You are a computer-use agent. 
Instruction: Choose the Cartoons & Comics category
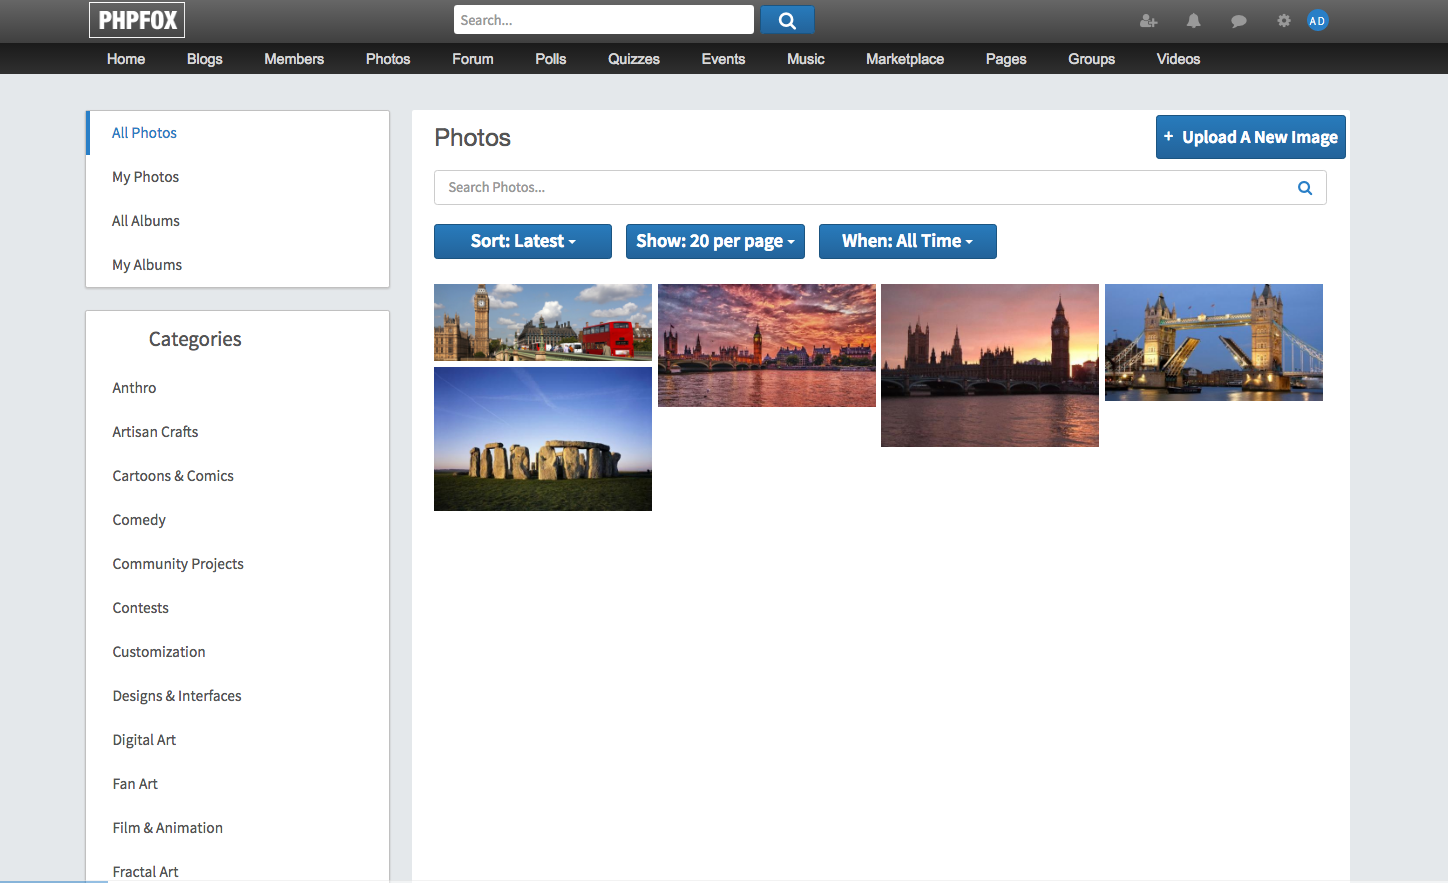coord(173,476)
